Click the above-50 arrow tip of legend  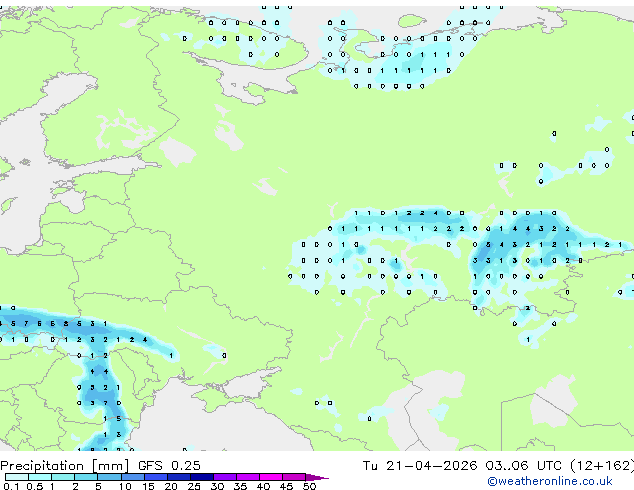[x=317, y=477]
